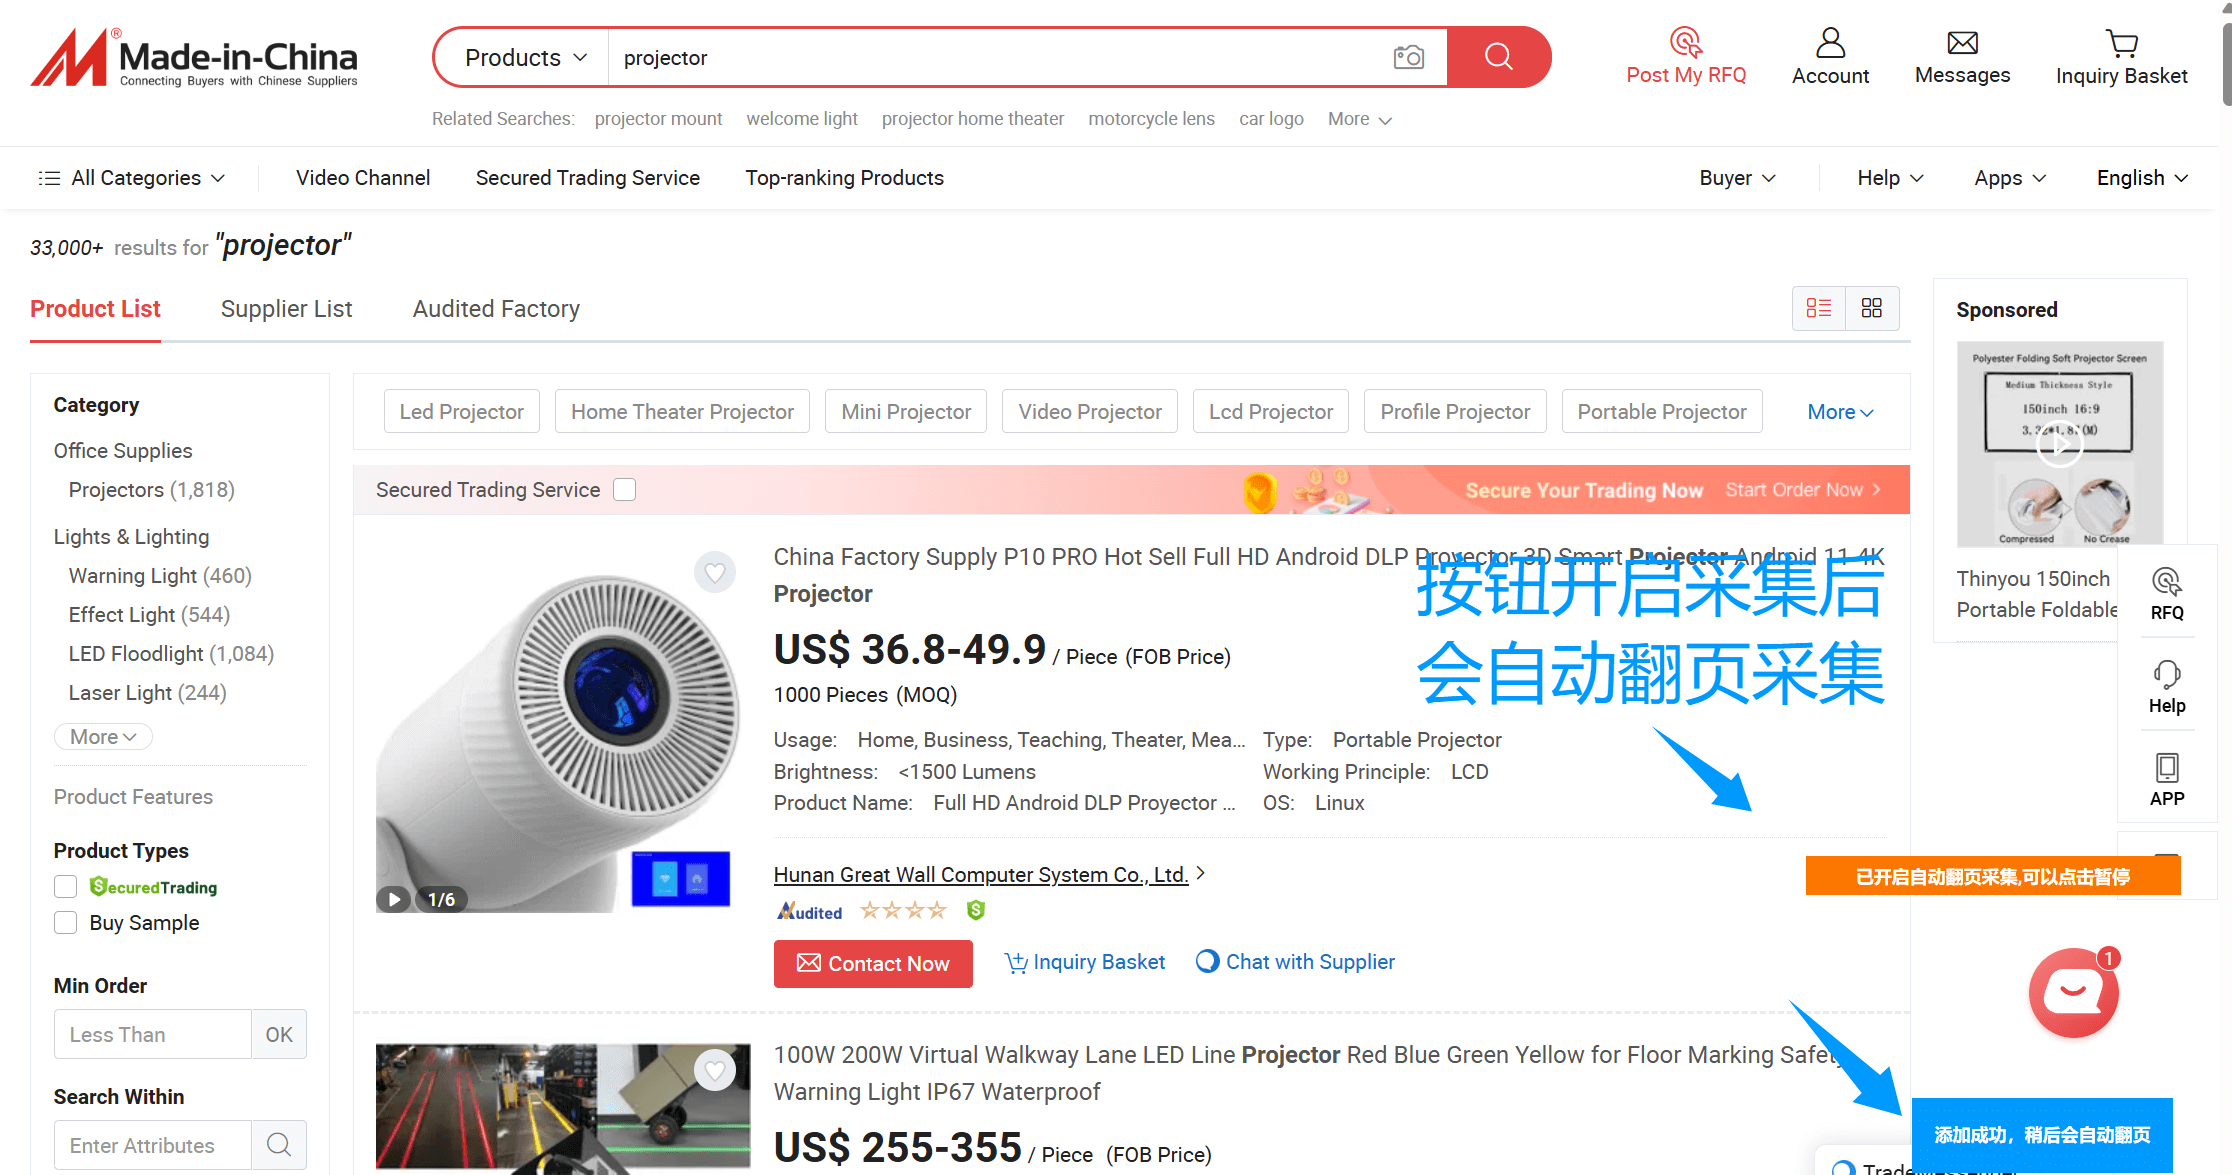The height and width of the screenshot is (1175, 2232).
Task: Favorite the Virtual Walkway Lane projector
Action: [x=715, y=1071]
